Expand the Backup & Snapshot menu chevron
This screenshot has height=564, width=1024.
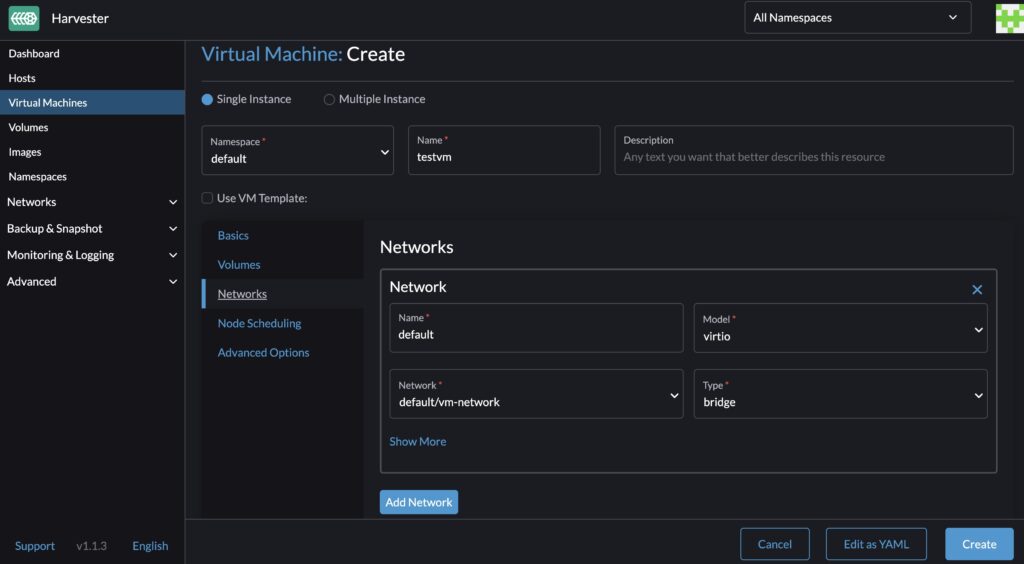click(x=173, y=229)
